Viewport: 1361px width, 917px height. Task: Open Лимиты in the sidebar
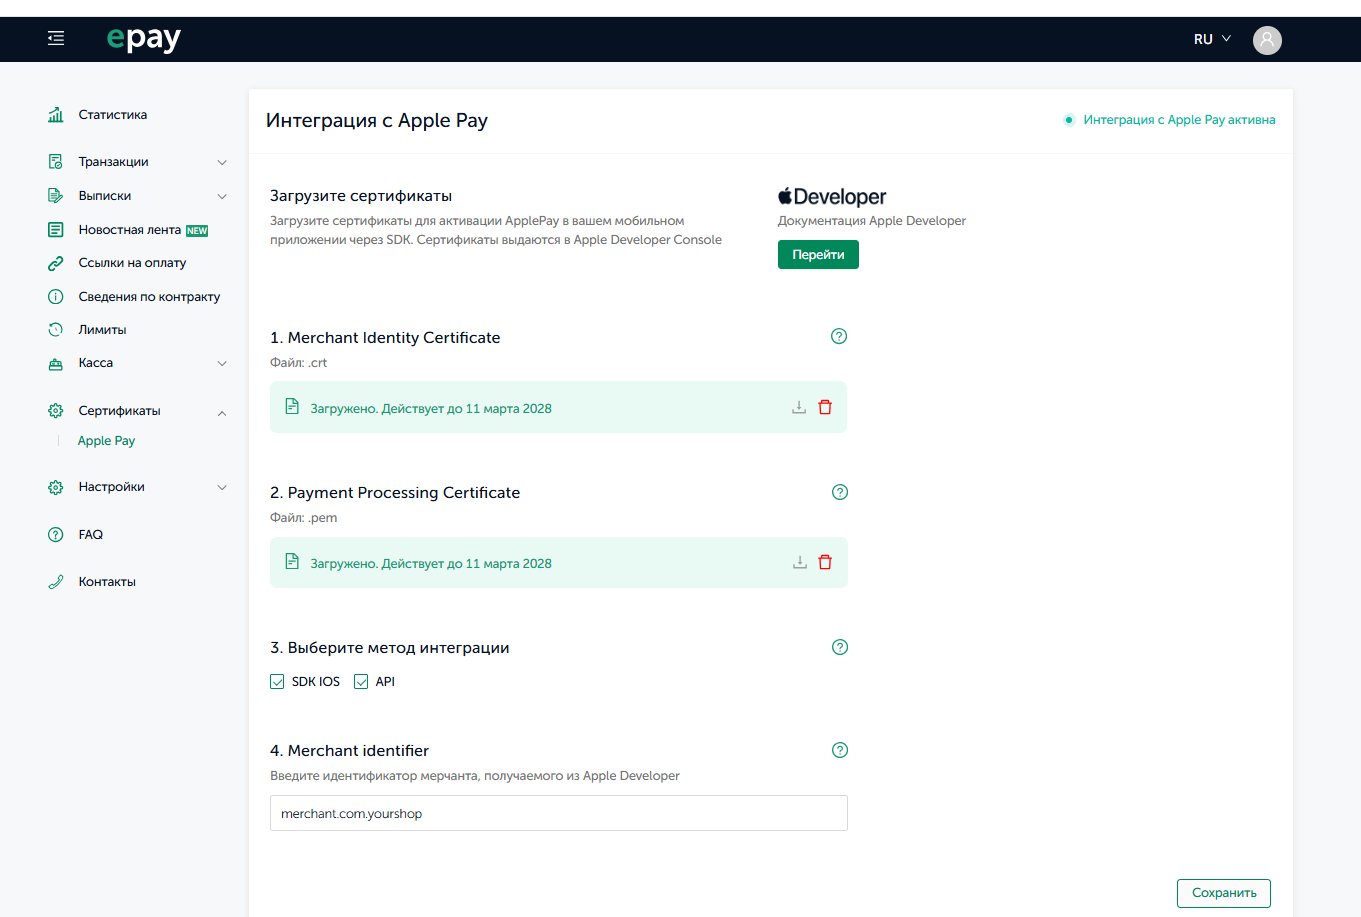pyautogui.click(x=102, y=330)
